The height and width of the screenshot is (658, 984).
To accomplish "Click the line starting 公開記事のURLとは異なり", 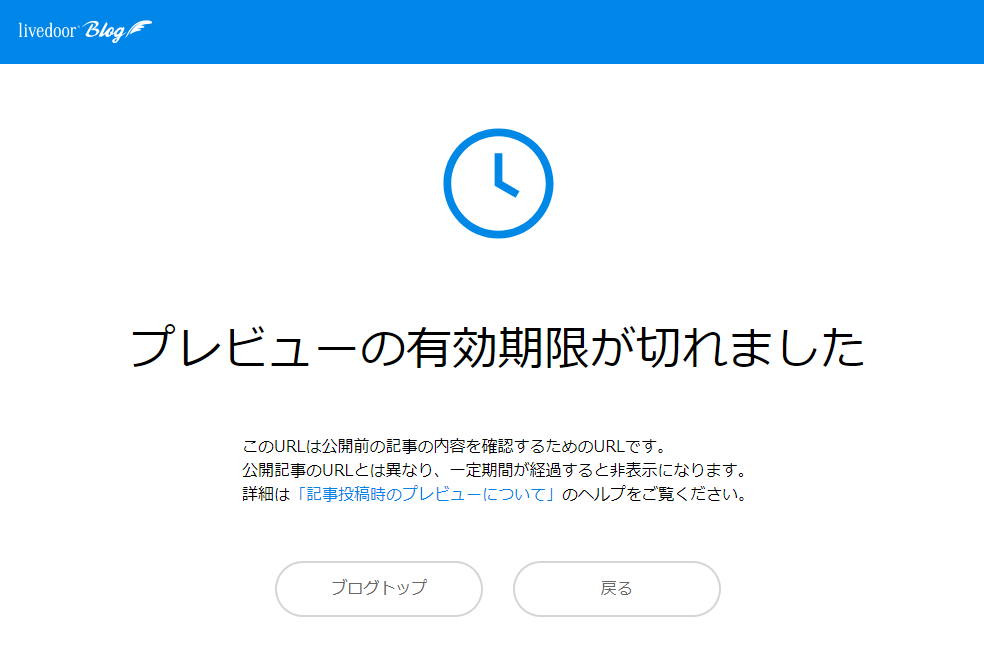I will coord(495,470).
